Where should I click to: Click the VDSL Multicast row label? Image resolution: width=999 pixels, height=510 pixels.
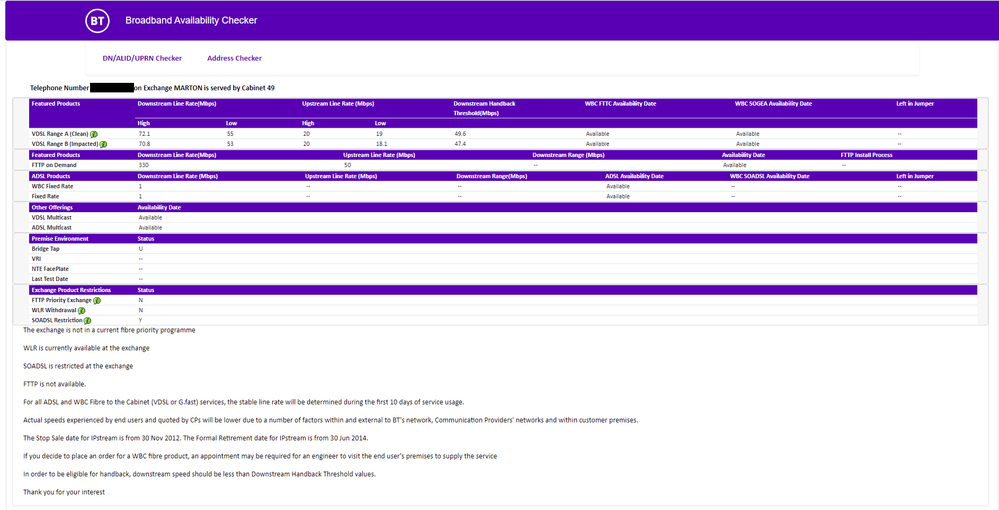pyautogui.click(x=52, y=217)
